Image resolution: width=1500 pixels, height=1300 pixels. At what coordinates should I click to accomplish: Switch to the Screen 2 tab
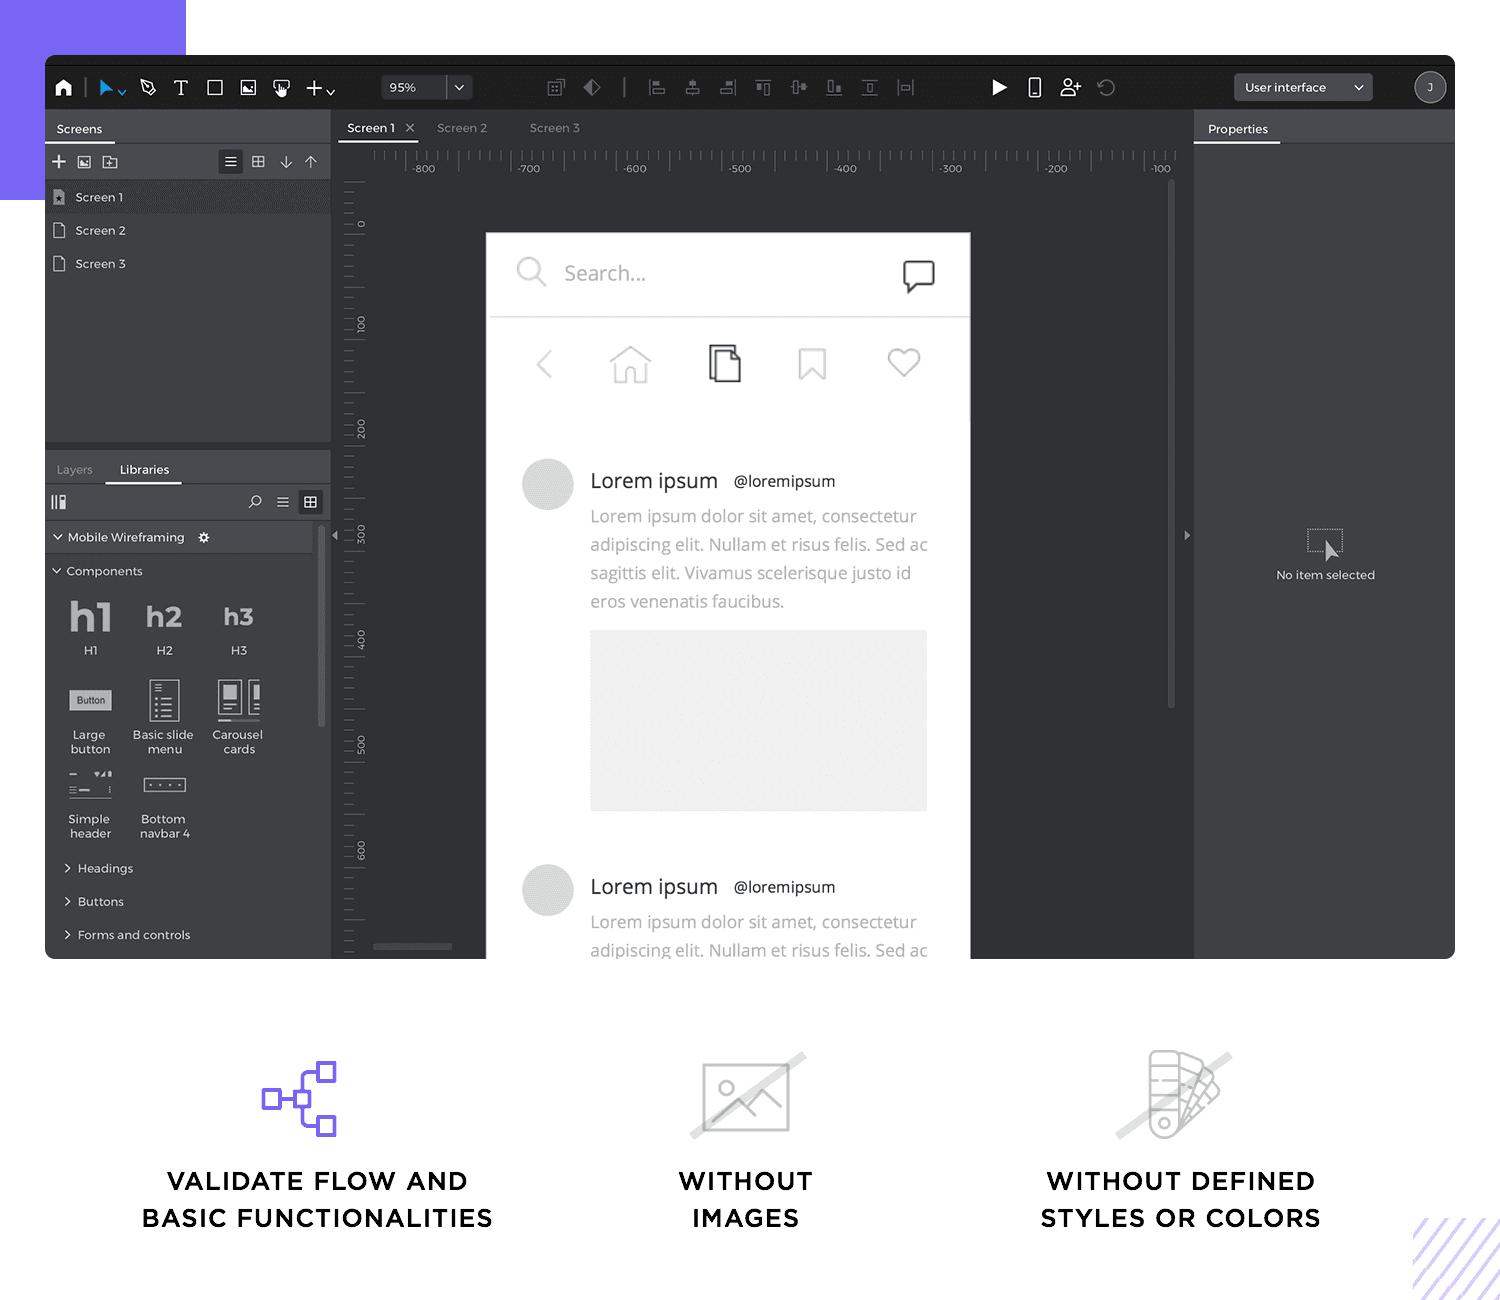point(462,127)
